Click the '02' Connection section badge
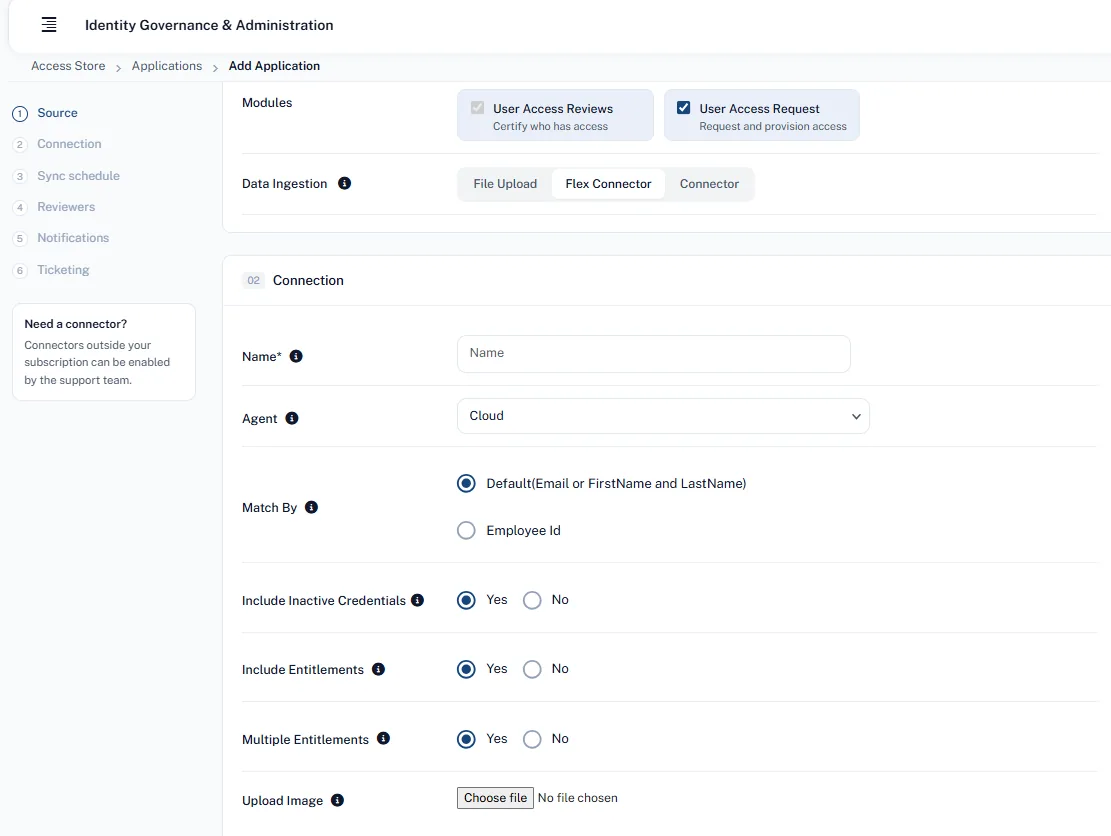Screen dimensions: 1111x836 coord(254,281)
